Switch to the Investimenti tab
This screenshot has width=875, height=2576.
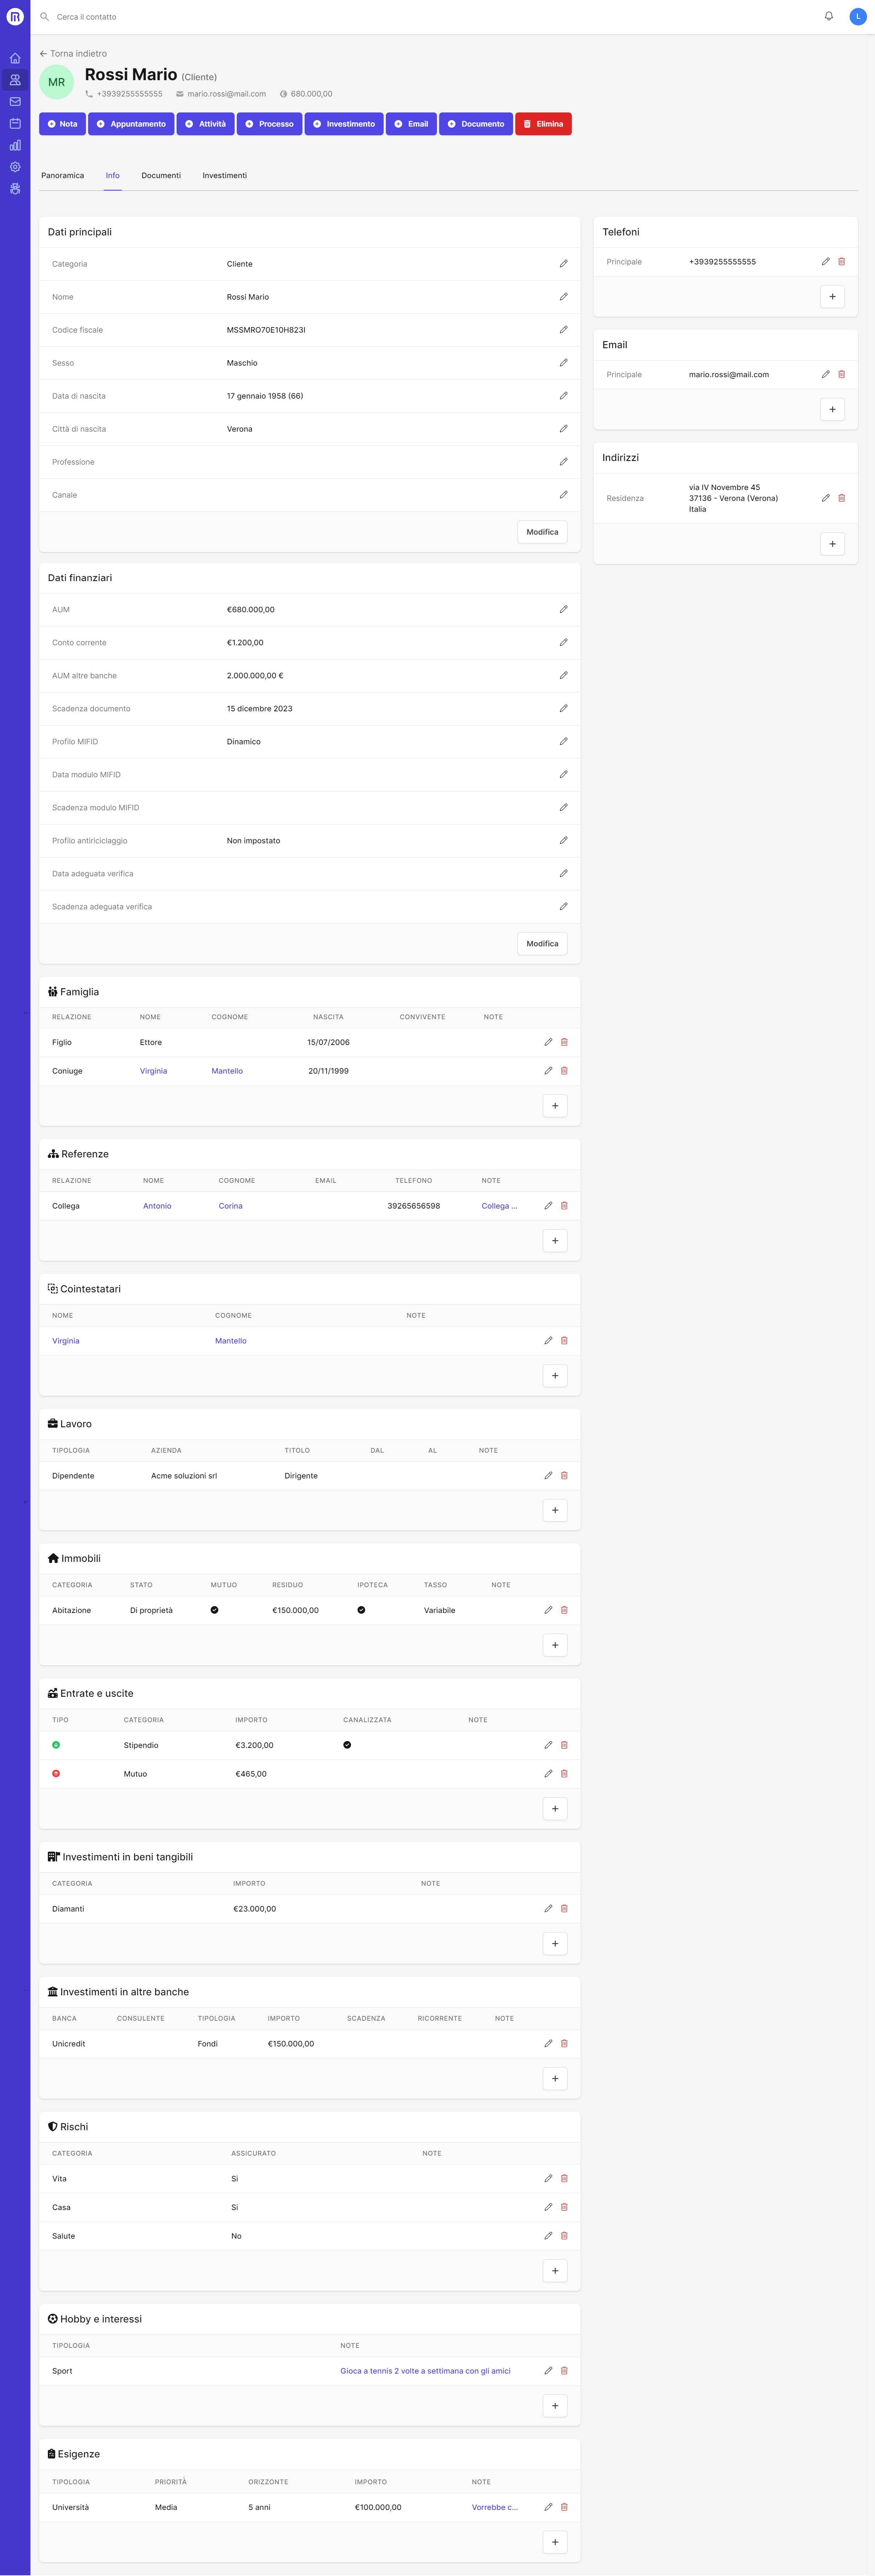pos(224,175)
